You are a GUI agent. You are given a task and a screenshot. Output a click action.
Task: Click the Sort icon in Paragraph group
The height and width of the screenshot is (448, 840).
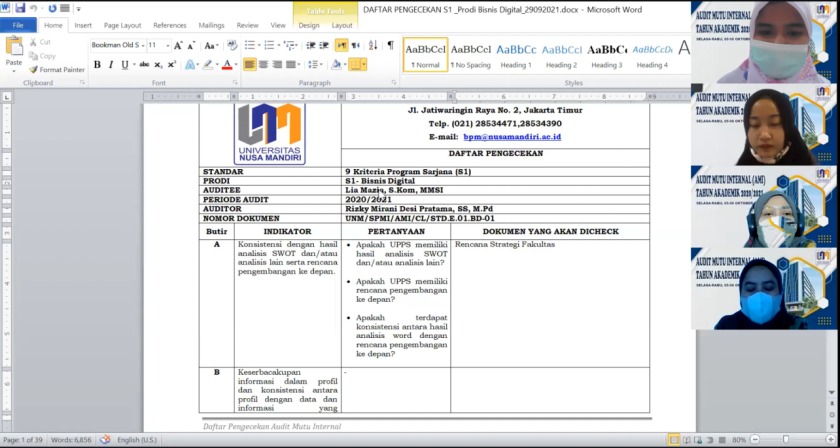point(372,46)
